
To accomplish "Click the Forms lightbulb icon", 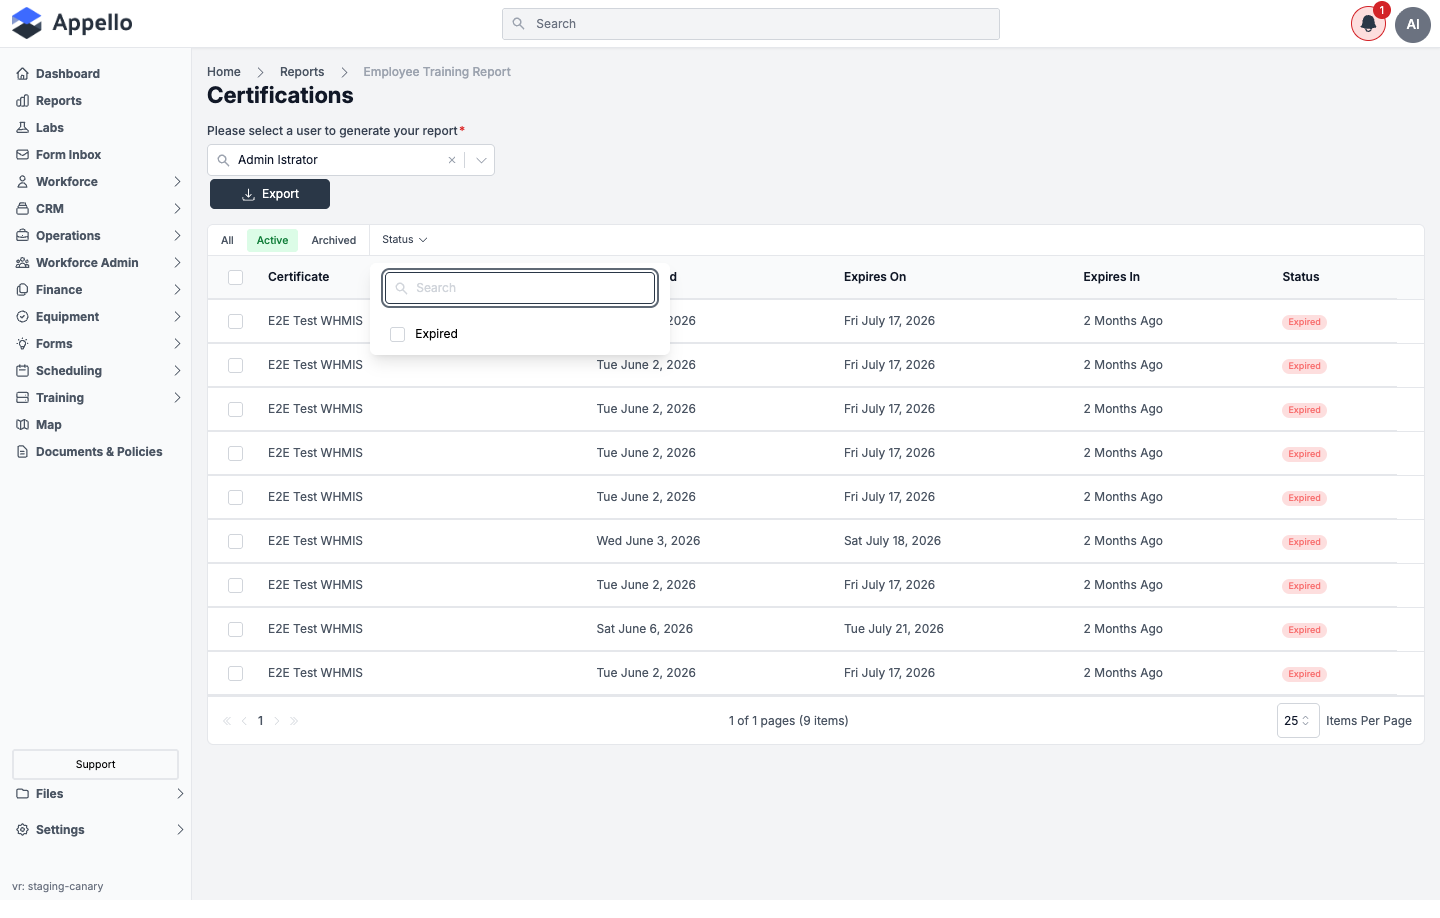I will (x=22, y=344).
